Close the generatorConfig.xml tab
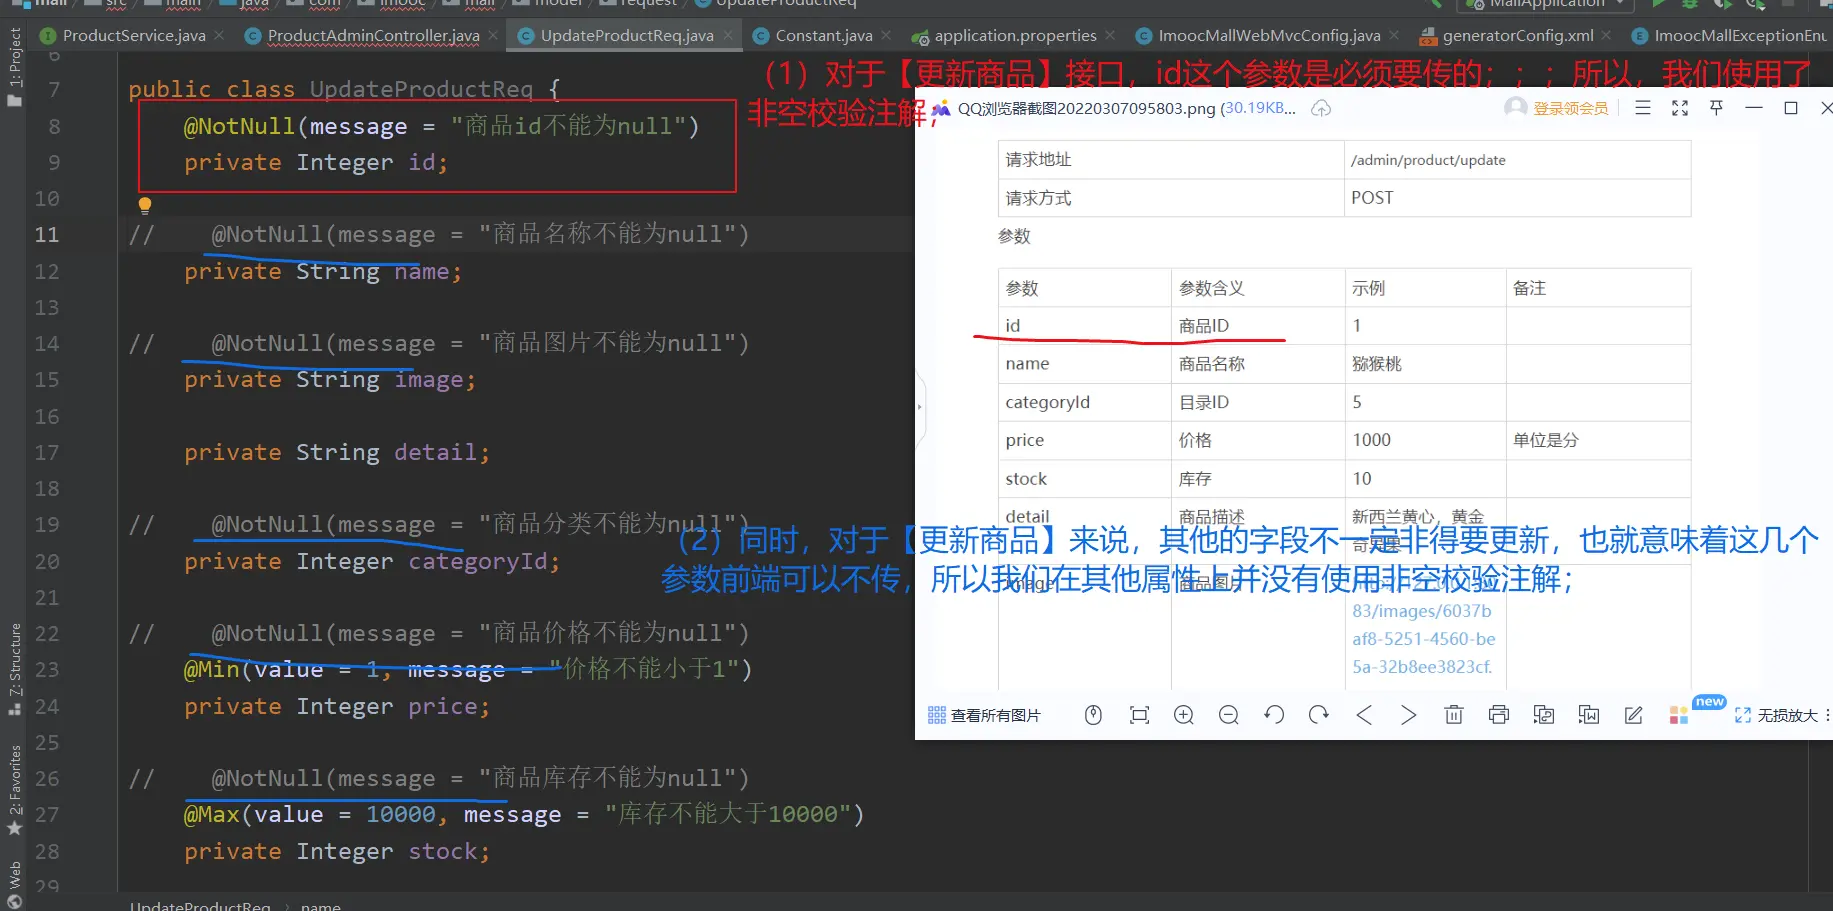Screen dimensions: 1833x911 (x=1606, y=36)
